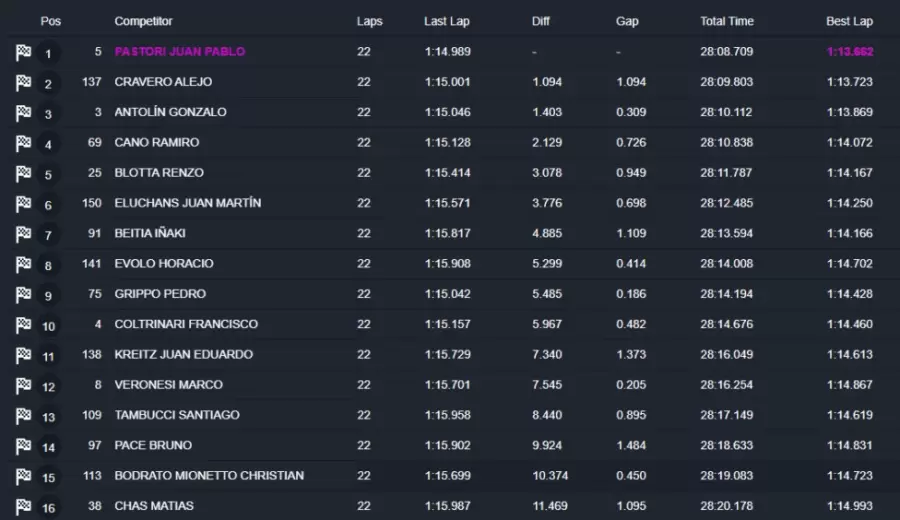Click the checkered flag icon for position 1
This screenshot has height=520, width=900.
point(23,53)
